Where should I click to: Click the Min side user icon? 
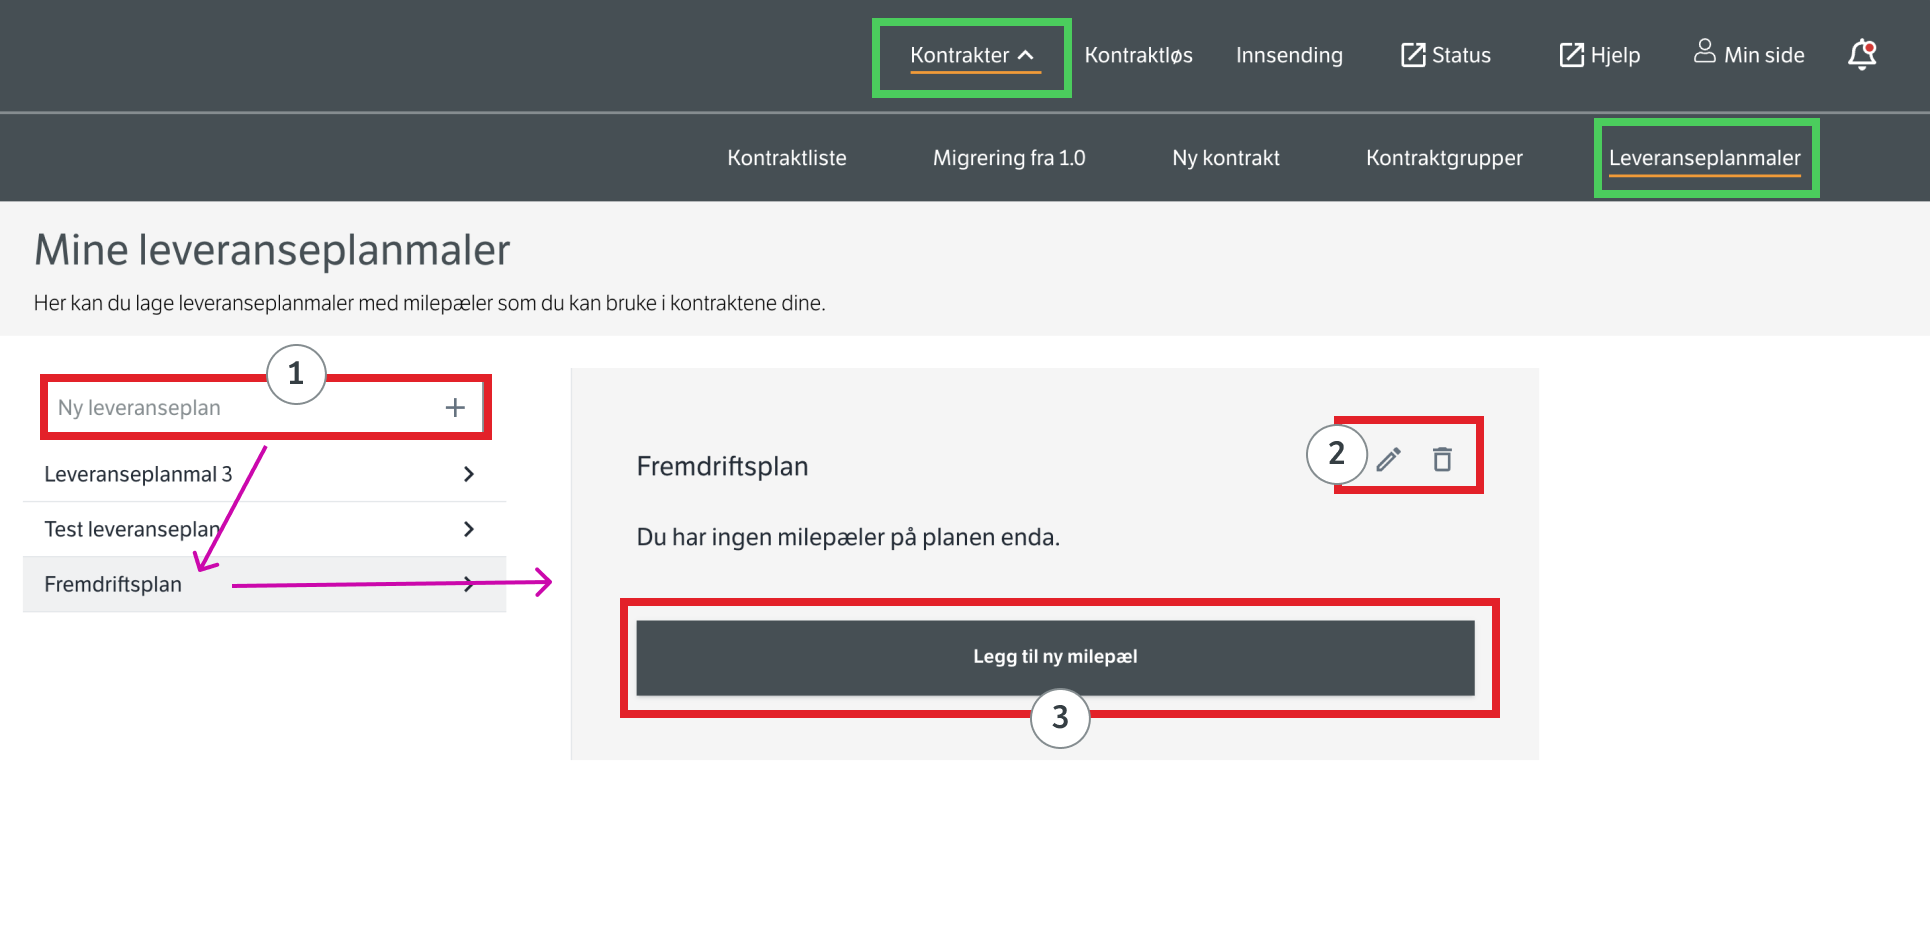(x=1704, y=52)
